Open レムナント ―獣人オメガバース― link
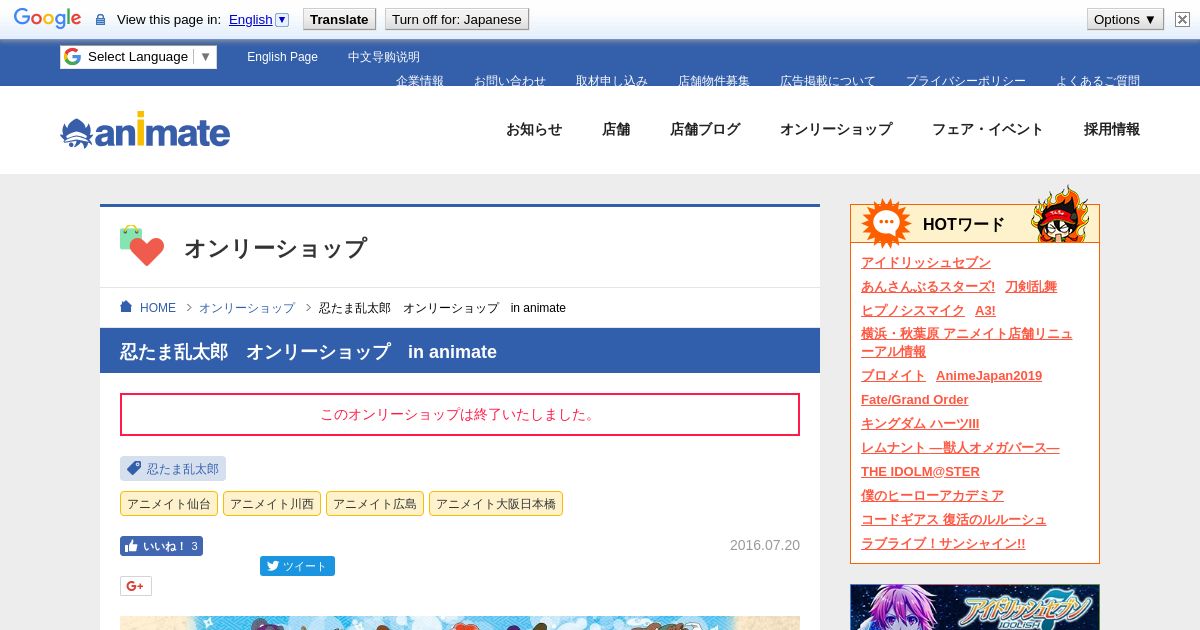Screen dimensions: 1200x630 (960, 447)
